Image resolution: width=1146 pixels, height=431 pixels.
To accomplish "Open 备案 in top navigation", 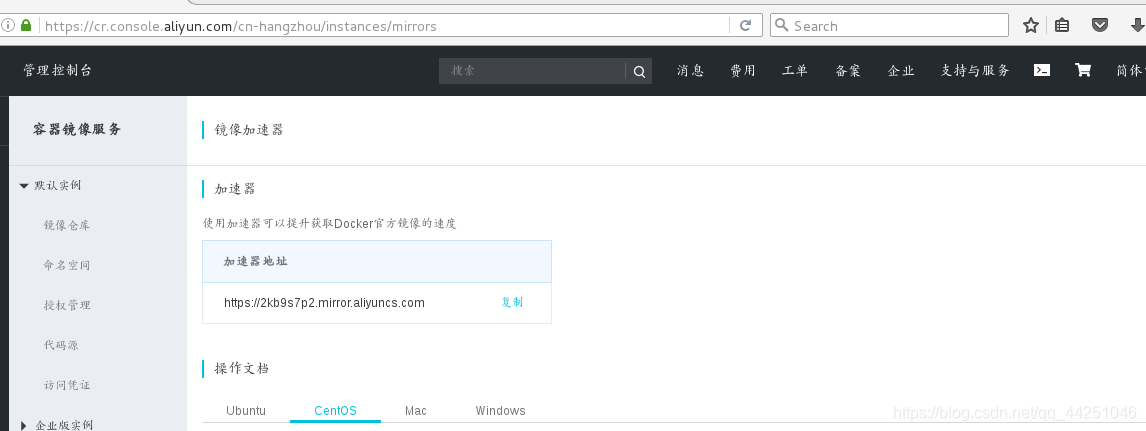I will pyautogui.click(x=848, y=71).
